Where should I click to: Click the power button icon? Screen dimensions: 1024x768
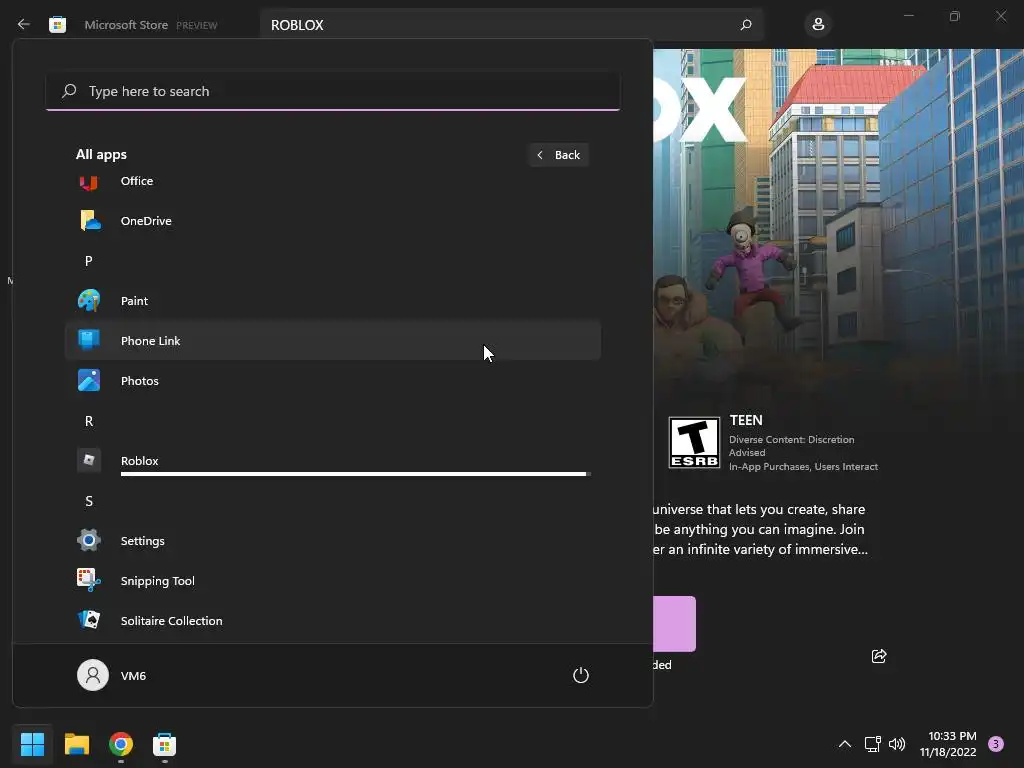click(581, 675)
